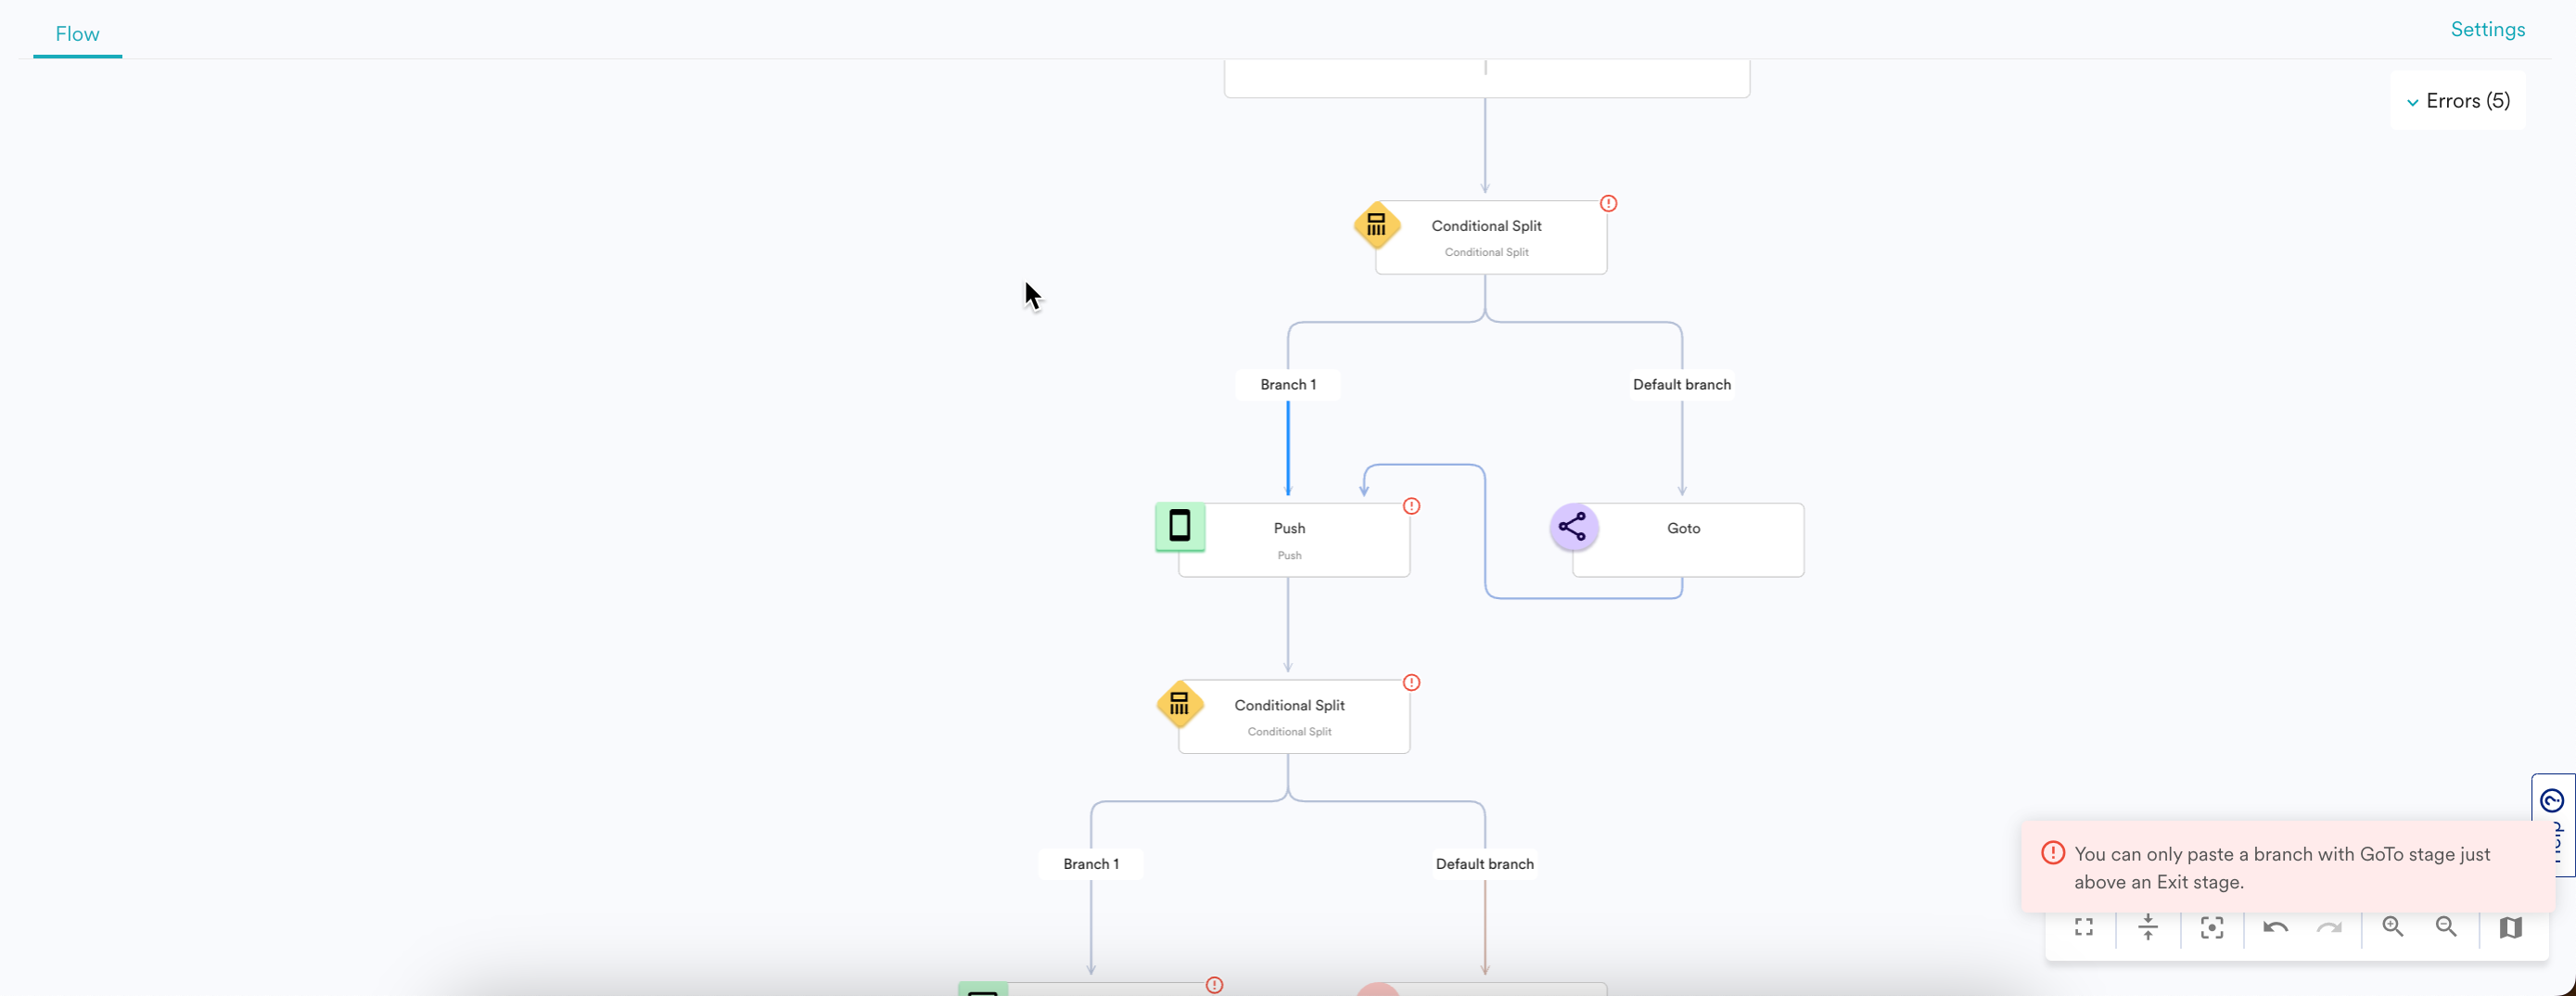
Task: Undo the last flow change
Action: [x=2275, y=927]
